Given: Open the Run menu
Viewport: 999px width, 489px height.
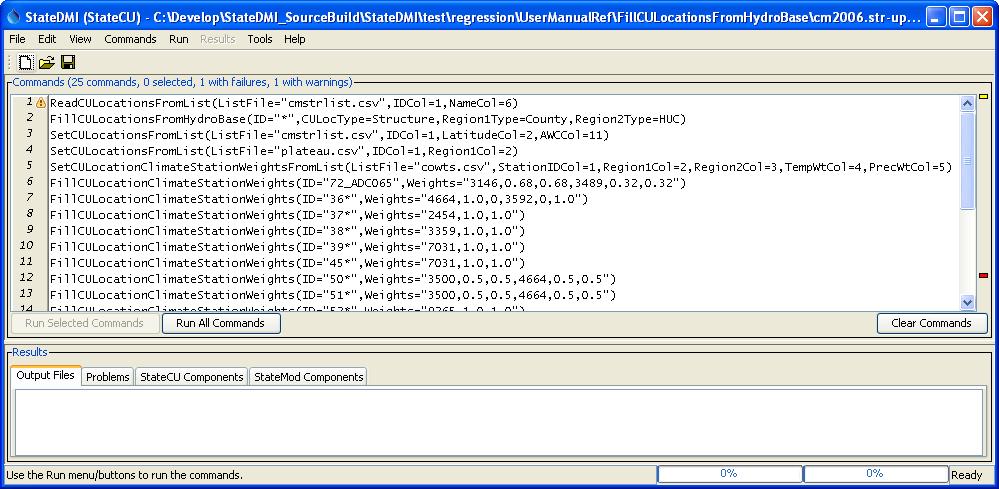Looking at the screenshot, I should coord(178,39).
